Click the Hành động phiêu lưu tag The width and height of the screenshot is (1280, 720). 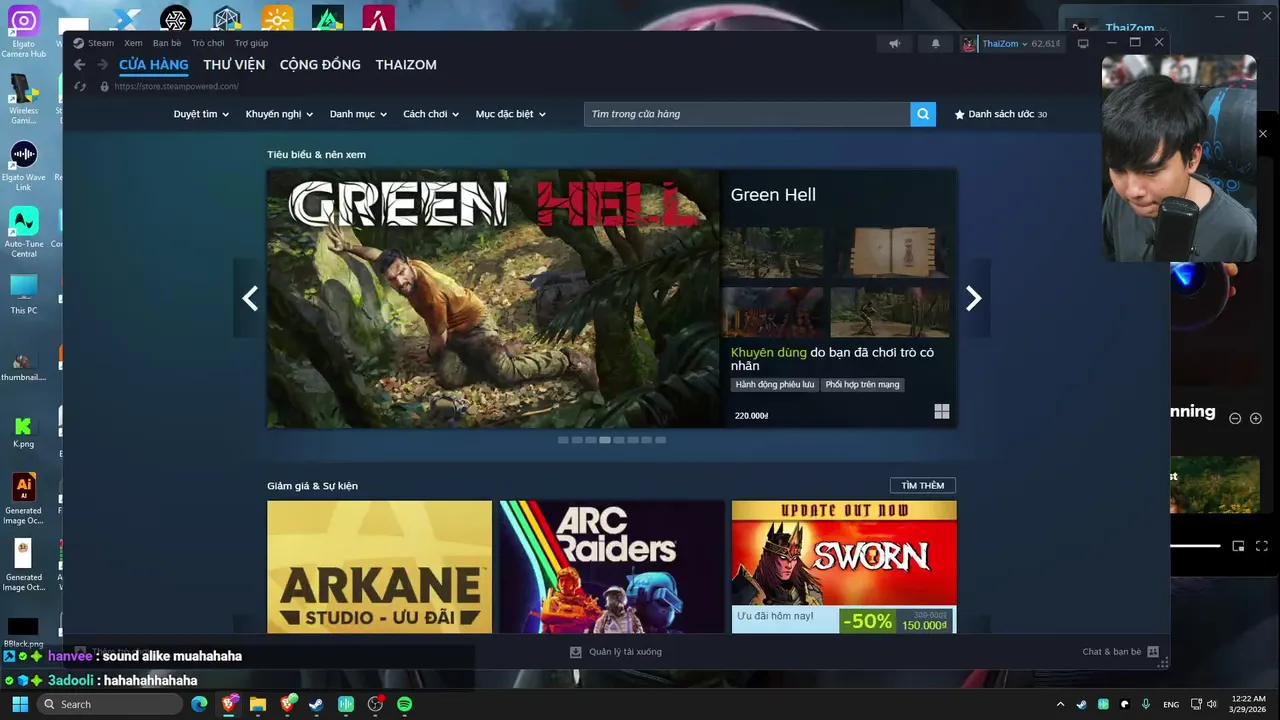775,384
